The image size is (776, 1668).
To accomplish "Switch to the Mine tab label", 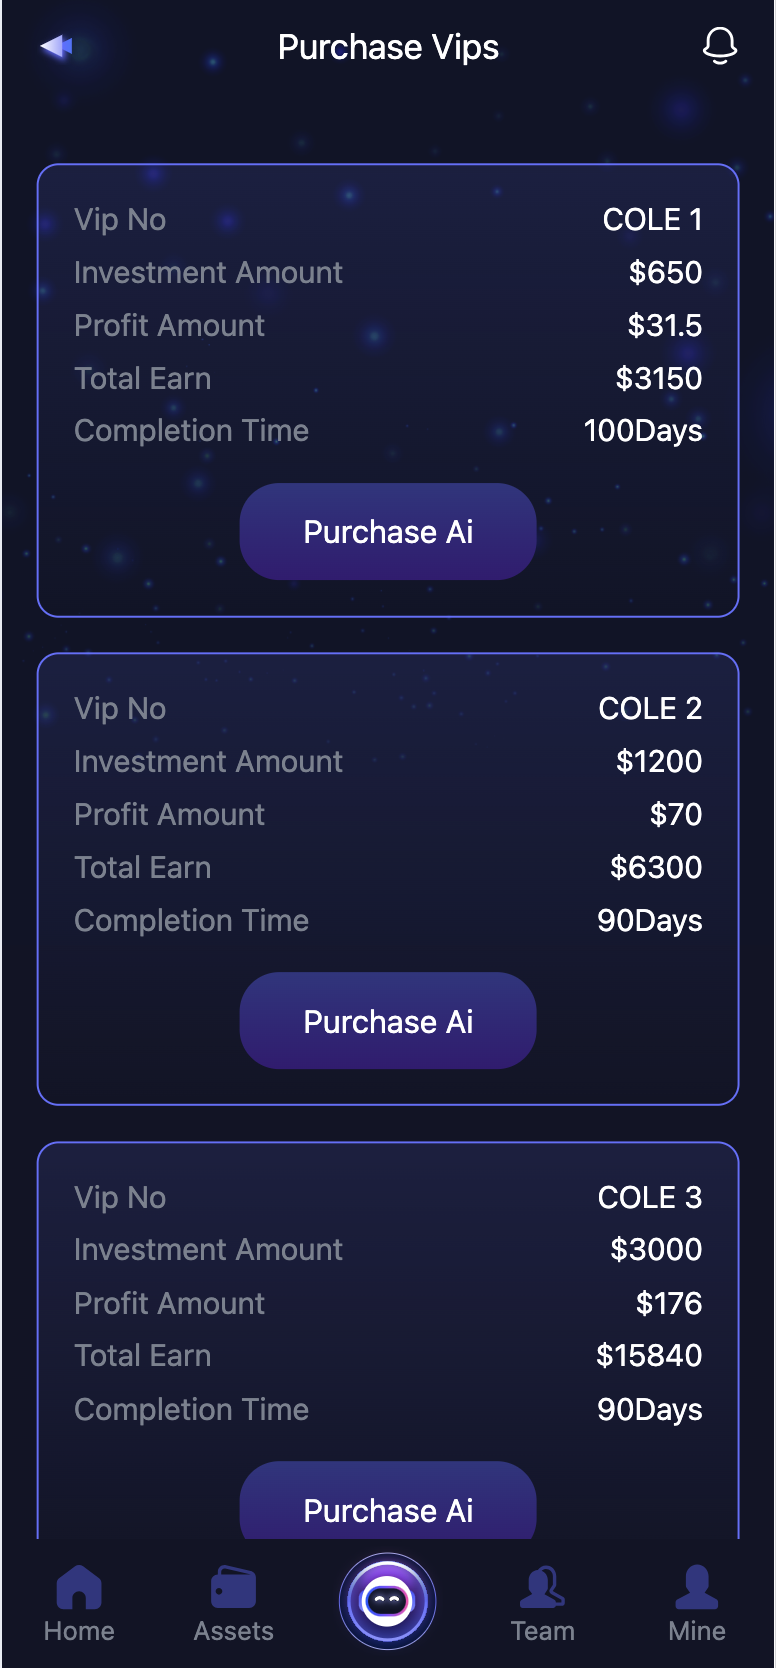I will coord(696,1631).
